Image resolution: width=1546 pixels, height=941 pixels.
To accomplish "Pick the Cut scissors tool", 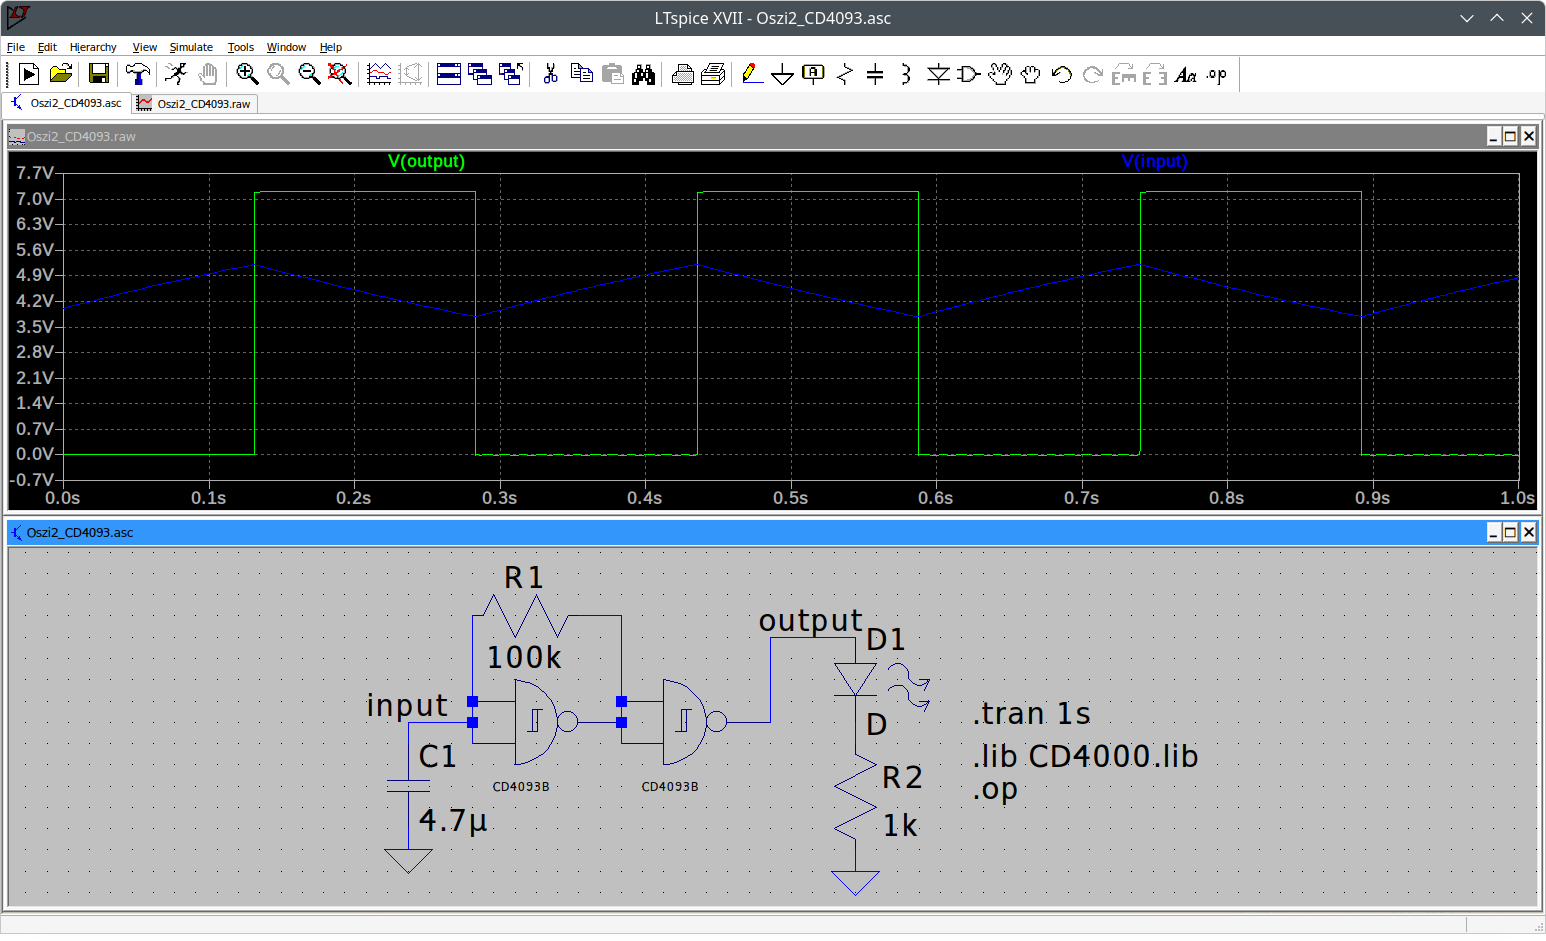I will click(550, 74).
